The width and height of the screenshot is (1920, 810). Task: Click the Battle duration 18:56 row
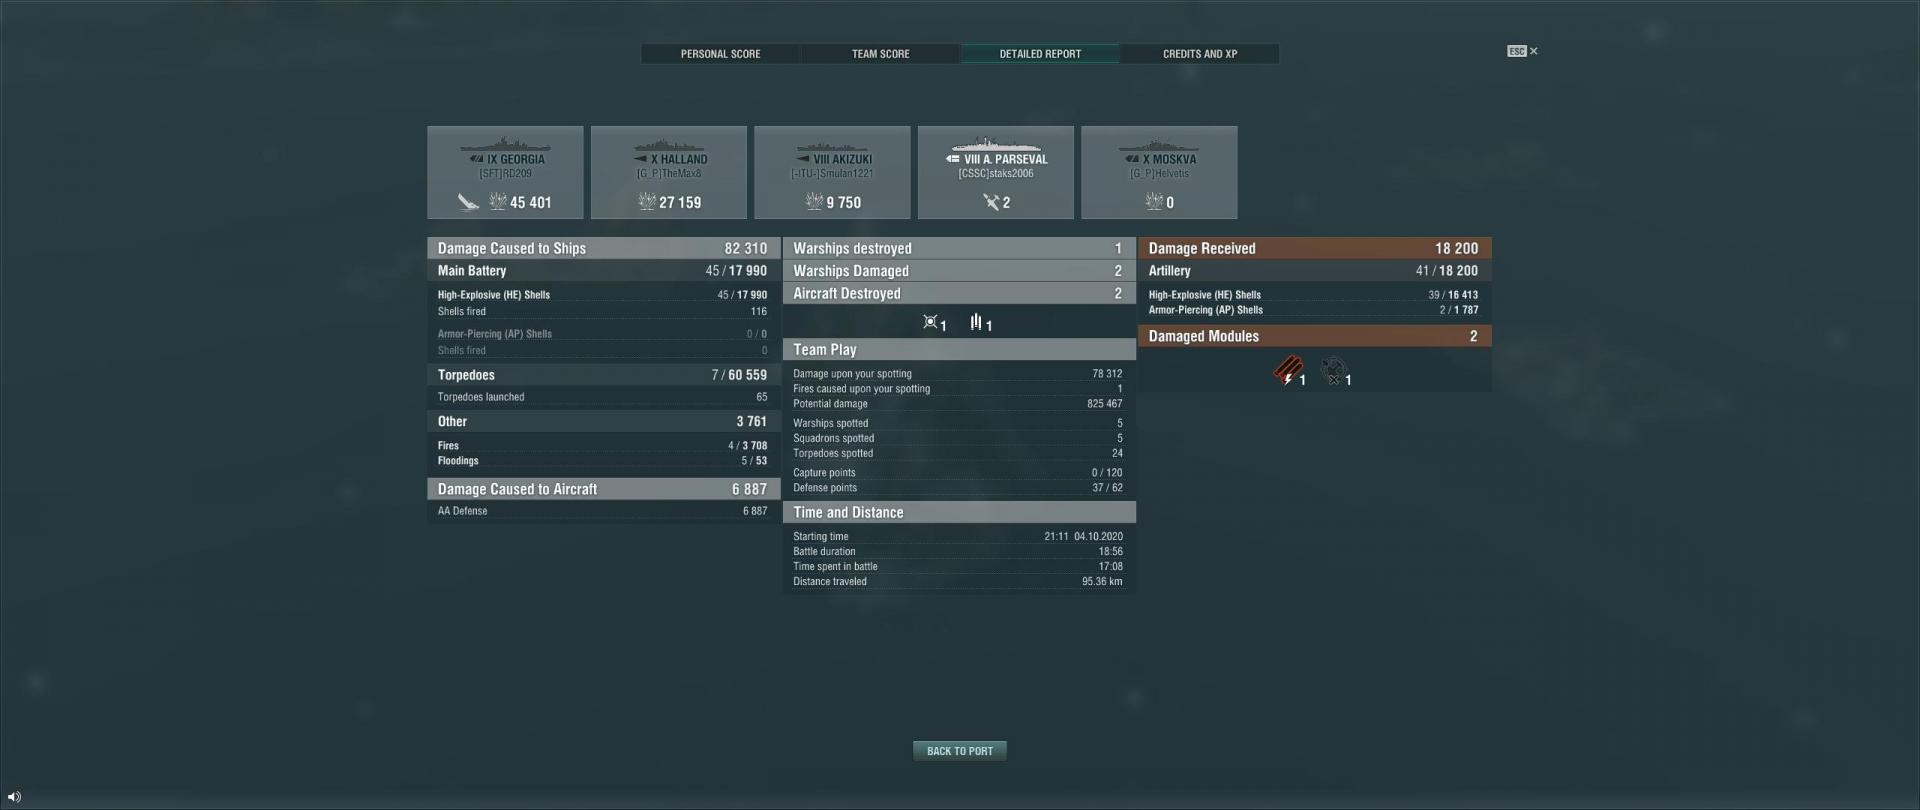(x=958, y=551)
